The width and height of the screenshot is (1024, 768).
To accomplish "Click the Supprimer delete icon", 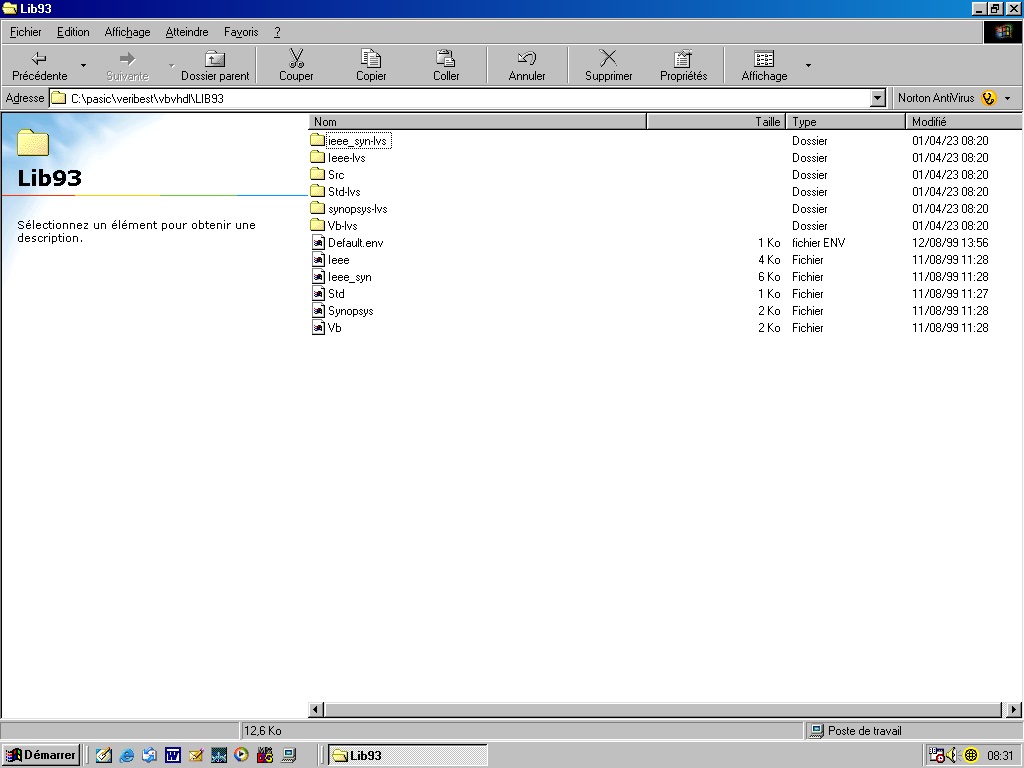I will [608, 59].
